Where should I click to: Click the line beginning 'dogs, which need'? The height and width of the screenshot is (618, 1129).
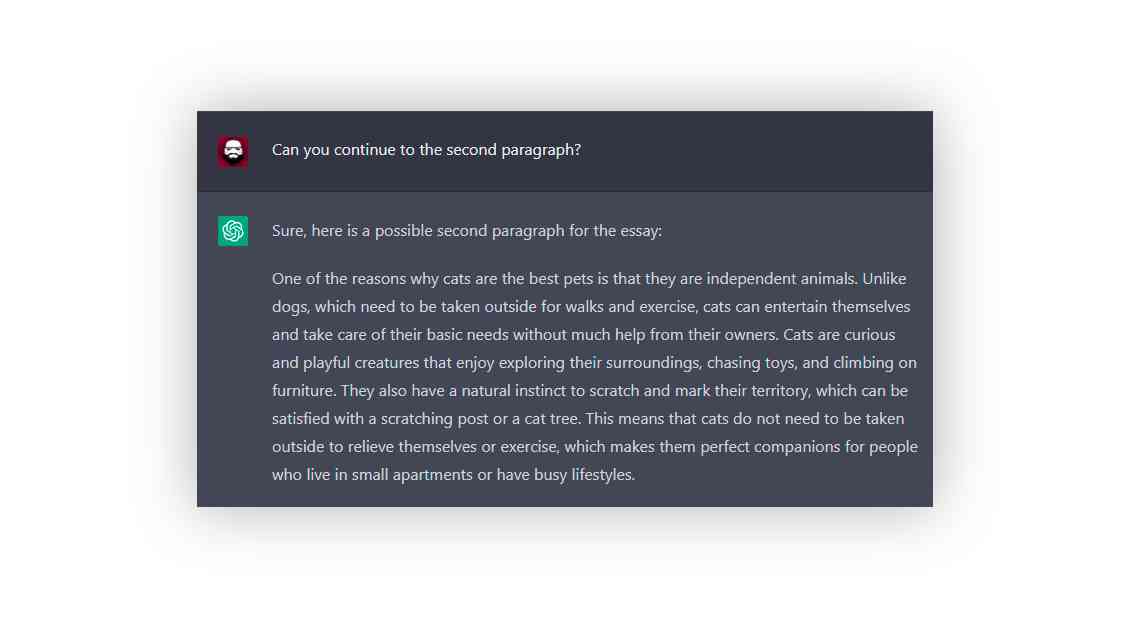click(x=591, y=307)
